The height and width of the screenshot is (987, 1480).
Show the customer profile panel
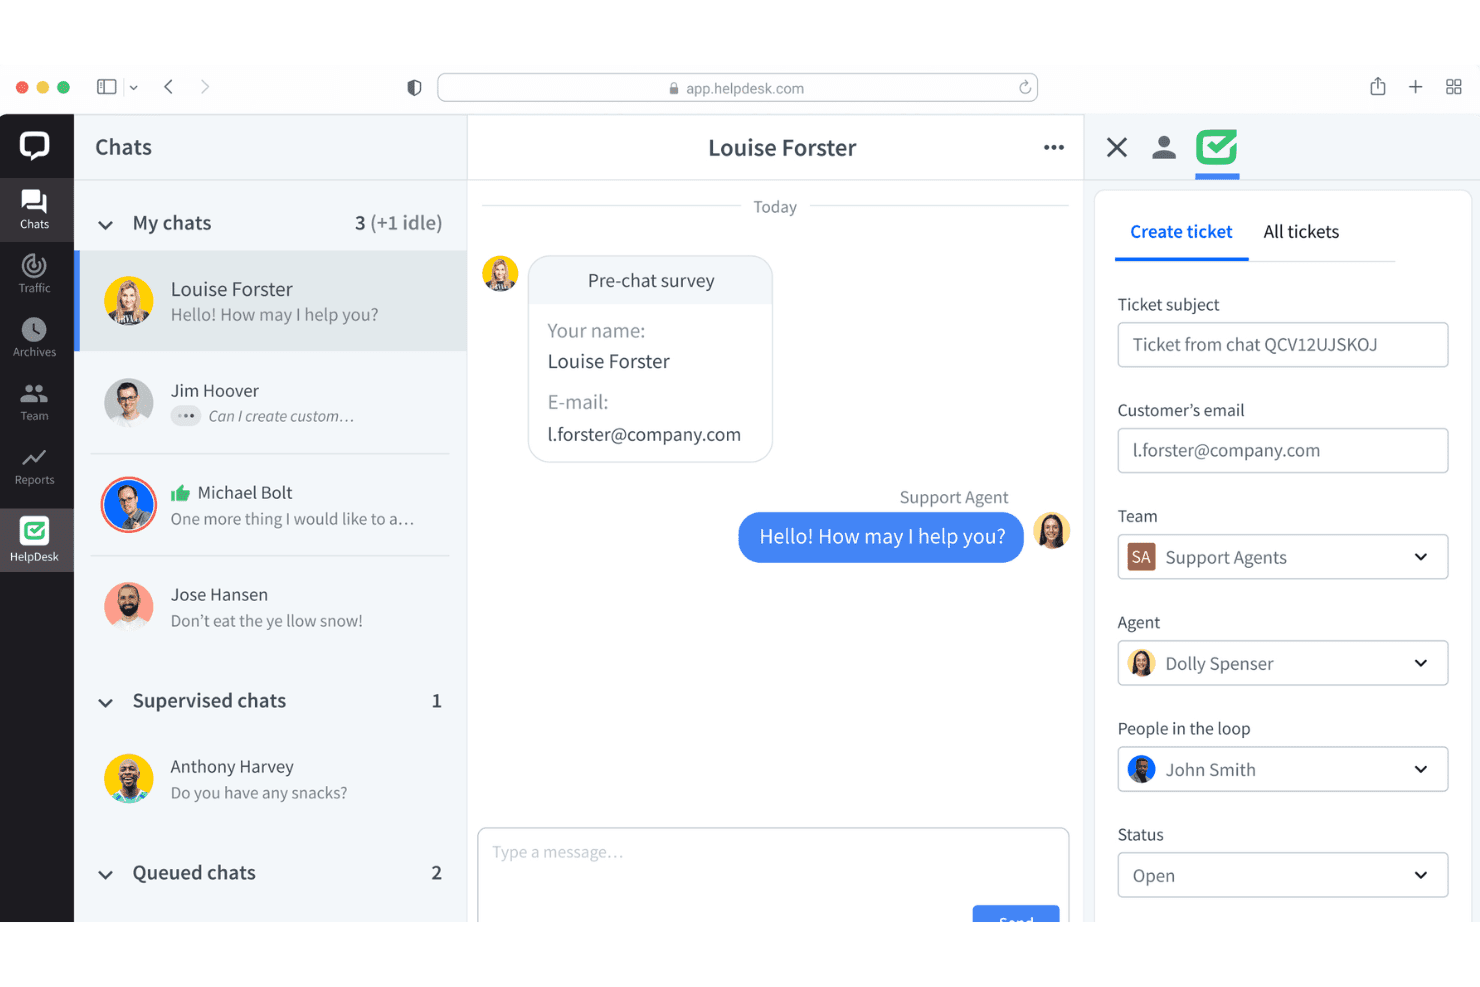click(x=1164, y=147)
